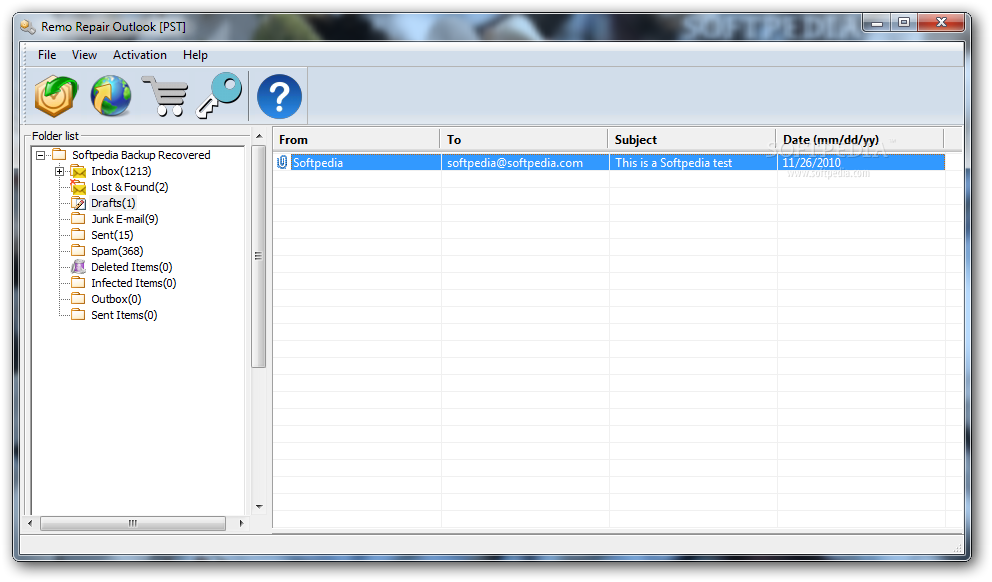
Task: Click the folder list horizontal scrollbar thumb
Action: click(x=133, y=523)
